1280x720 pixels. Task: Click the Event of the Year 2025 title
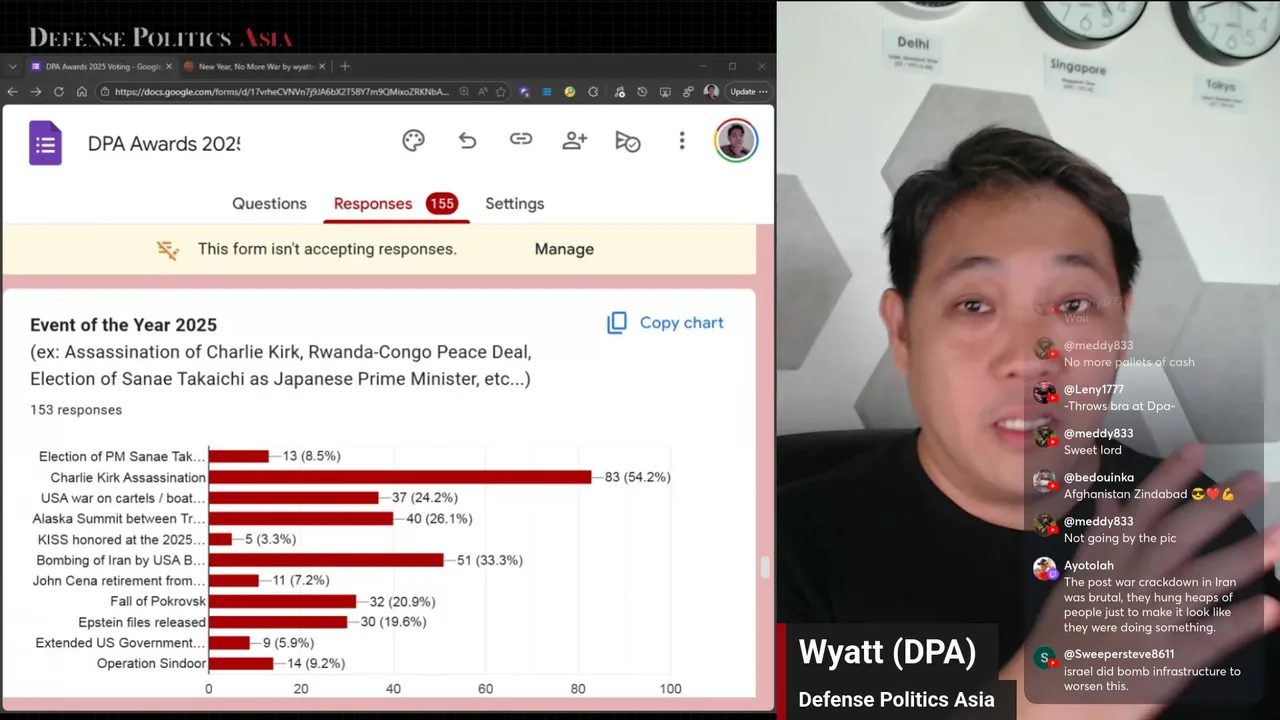123,325
